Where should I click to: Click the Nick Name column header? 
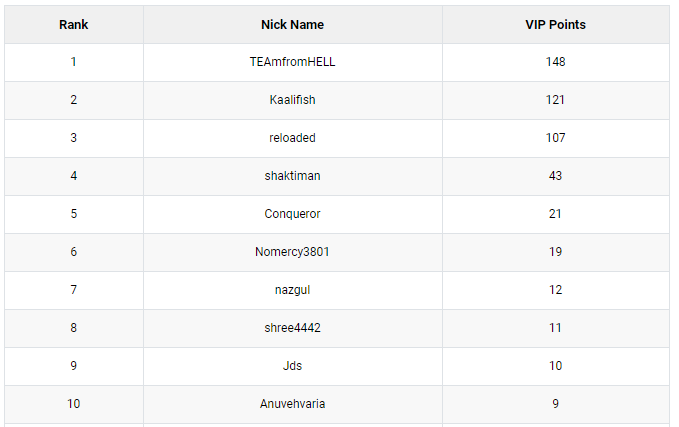[293, 25]
